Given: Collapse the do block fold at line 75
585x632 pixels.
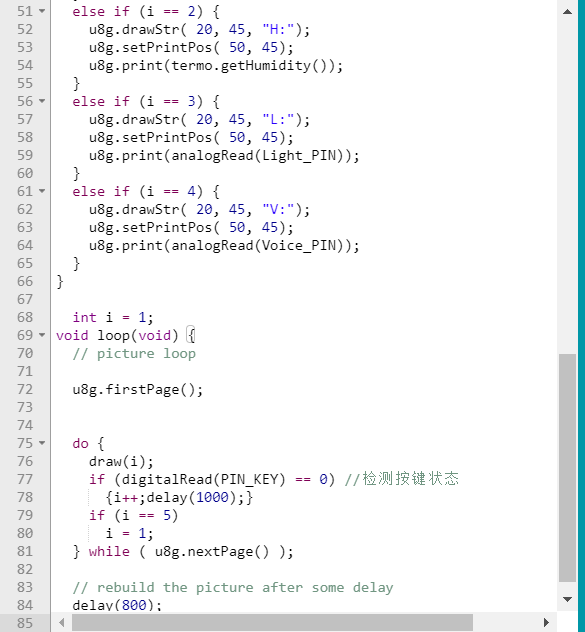Looking at the screenshot, I should click(42, 443).
